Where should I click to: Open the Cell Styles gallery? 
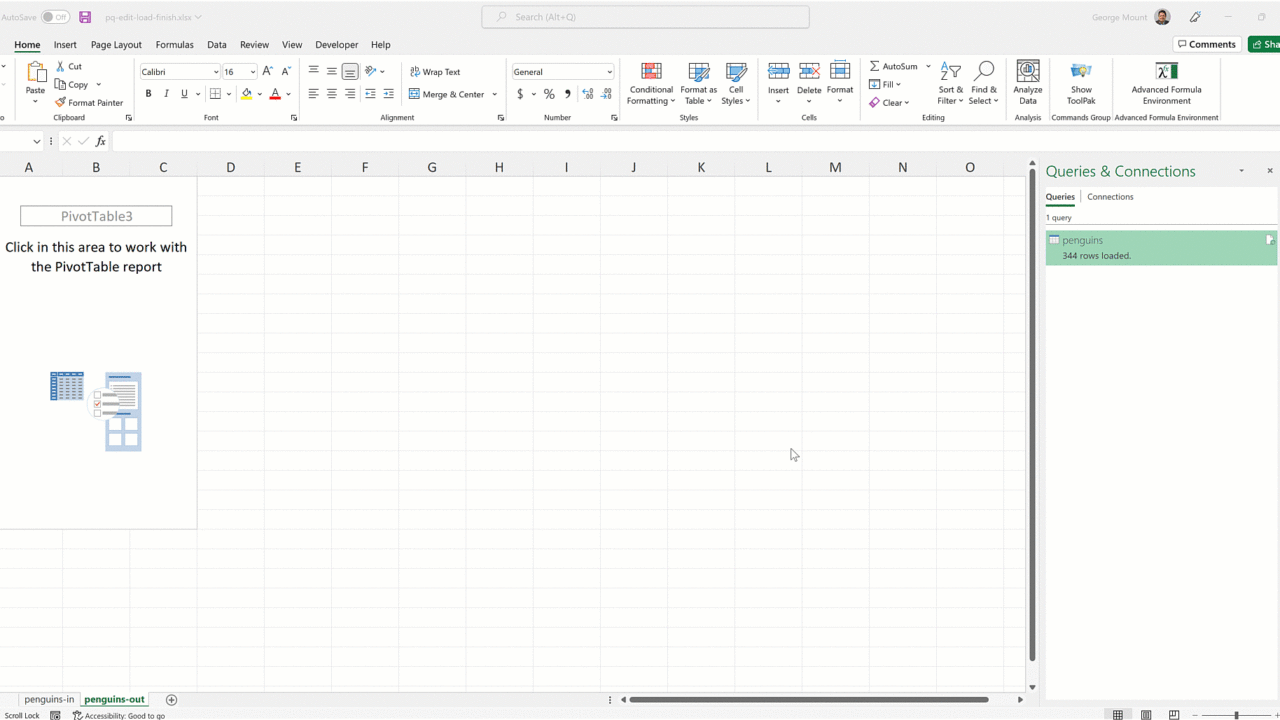pyautogui.click(x=736, y=84)
